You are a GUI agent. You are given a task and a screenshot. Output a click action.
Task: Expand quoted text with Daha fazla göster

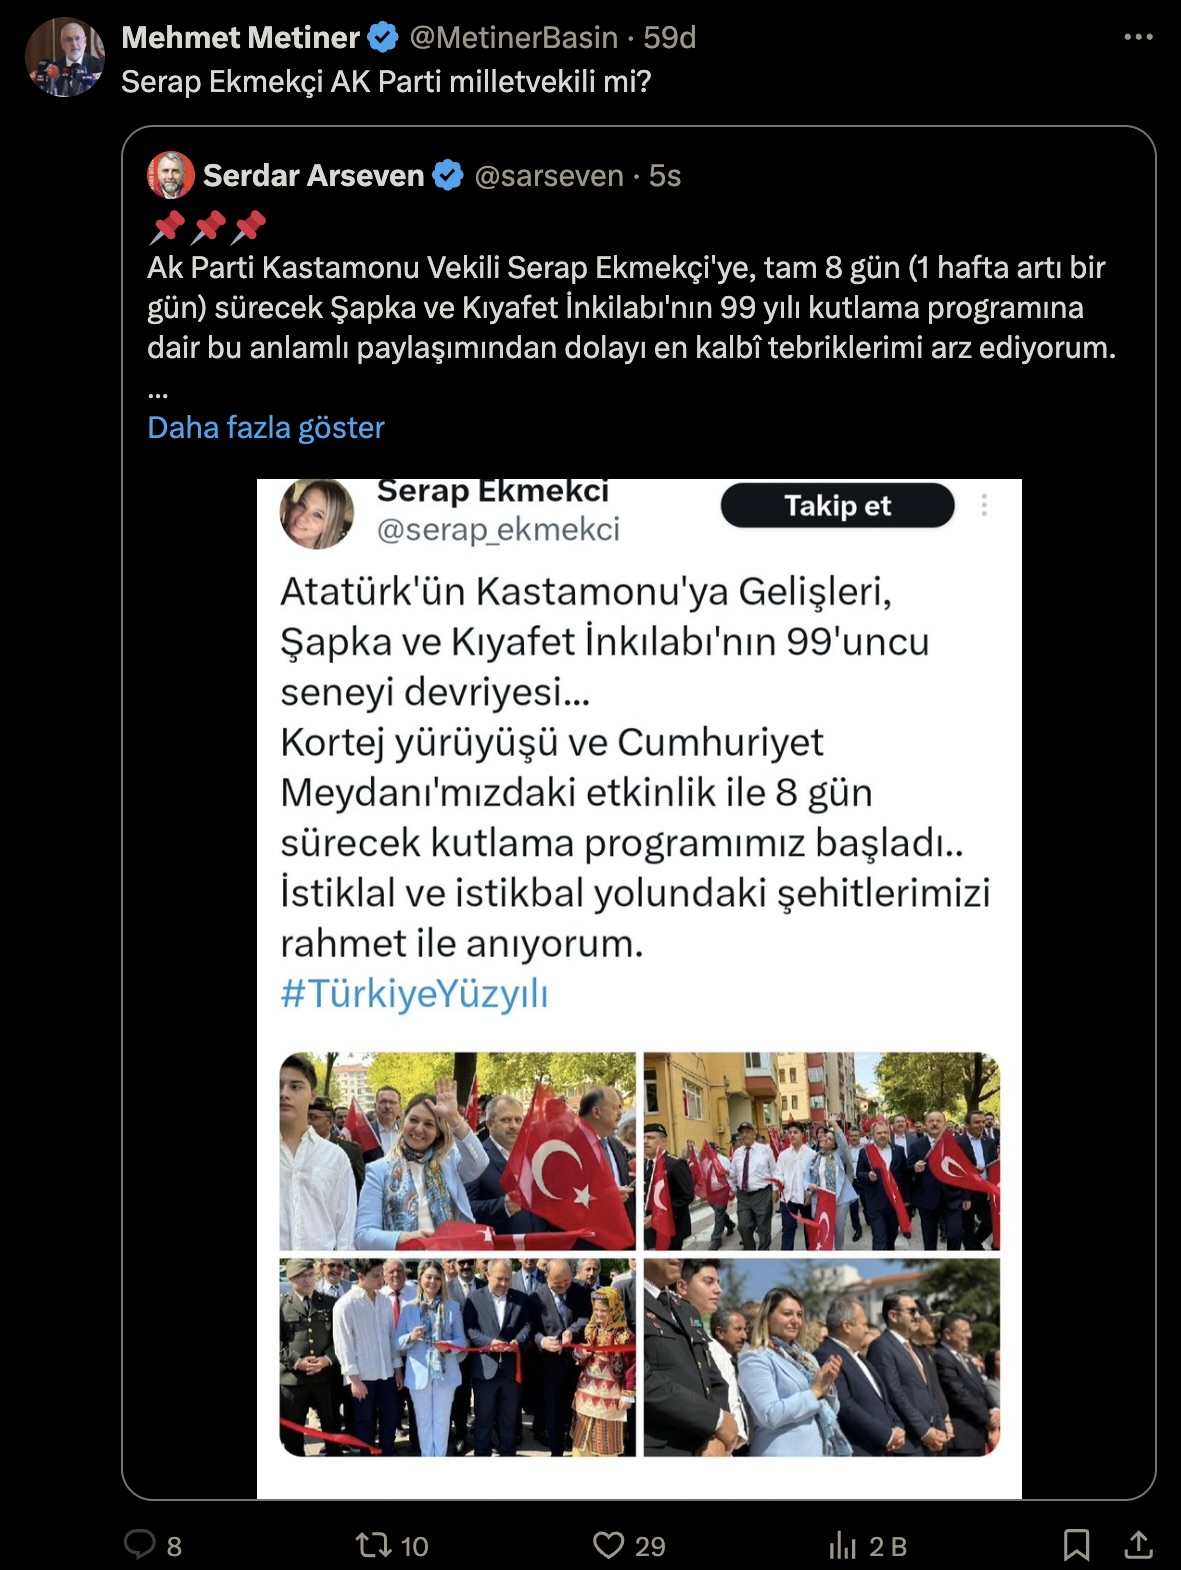coord(266,428)
